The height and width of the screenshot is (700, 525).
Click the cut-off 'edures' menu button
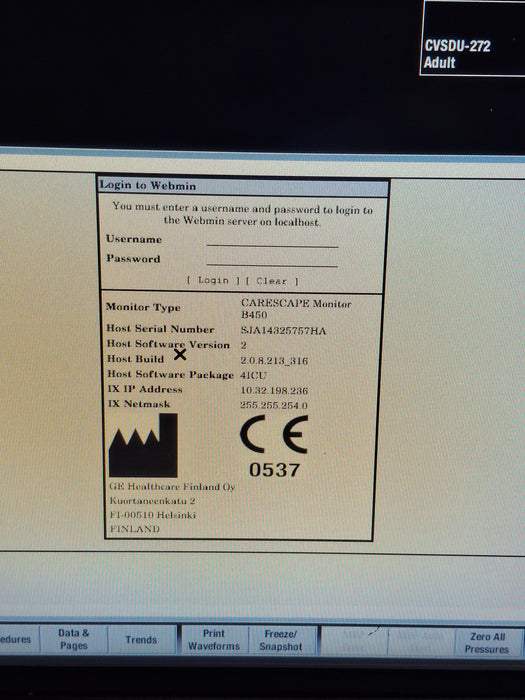tap(18, 639)
